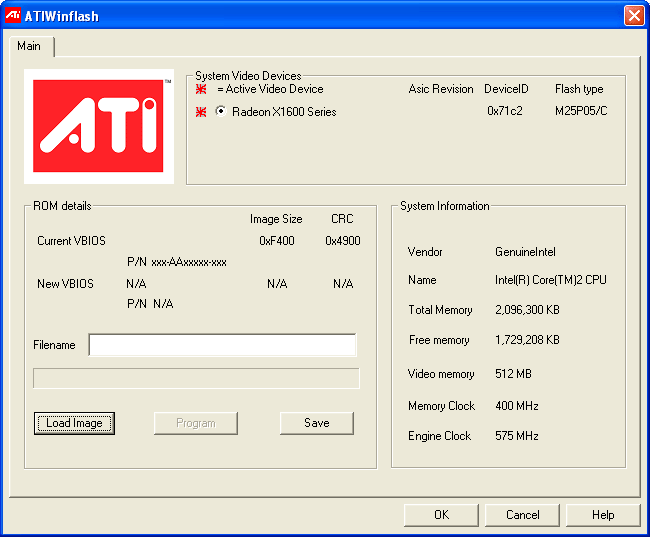Click the CRC value 0x4900

343,241
